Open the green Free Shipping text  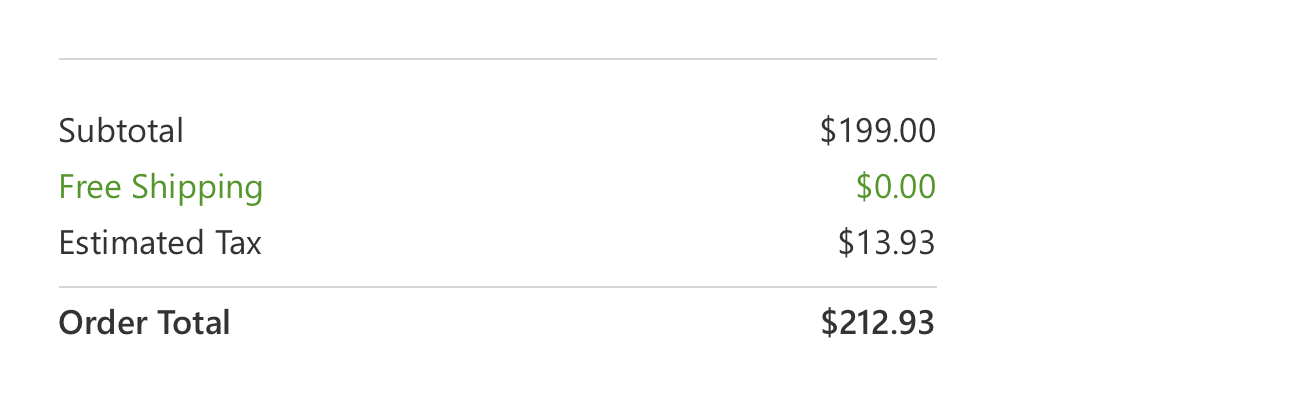click(161, 187)
